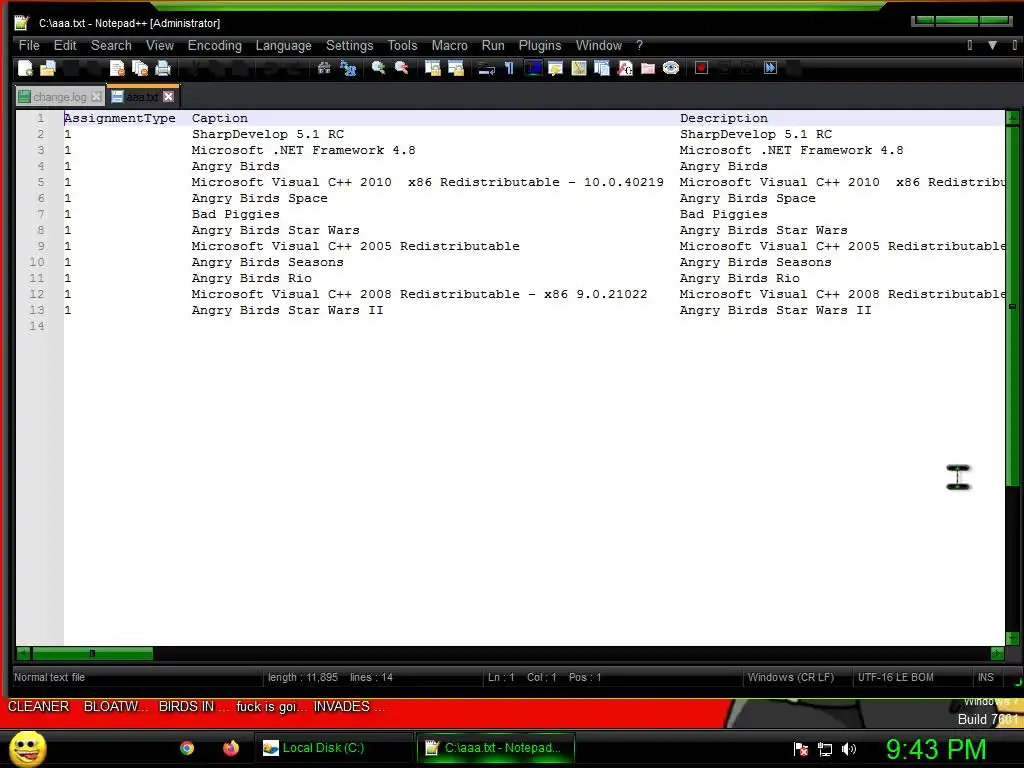This screenshot has height=768, width=1024.
Task: Open the Settings menu
Action: (x=349, y=45)
